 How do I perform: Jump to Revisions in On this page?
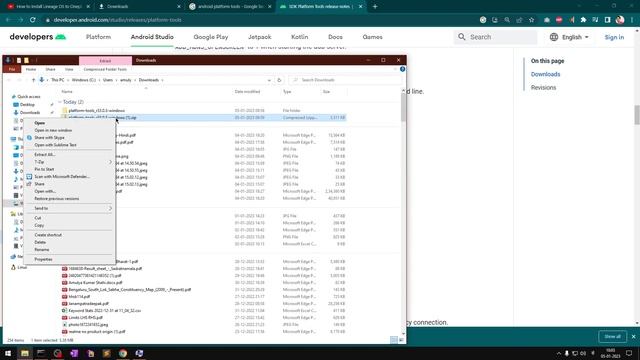[x=543, y=88]
